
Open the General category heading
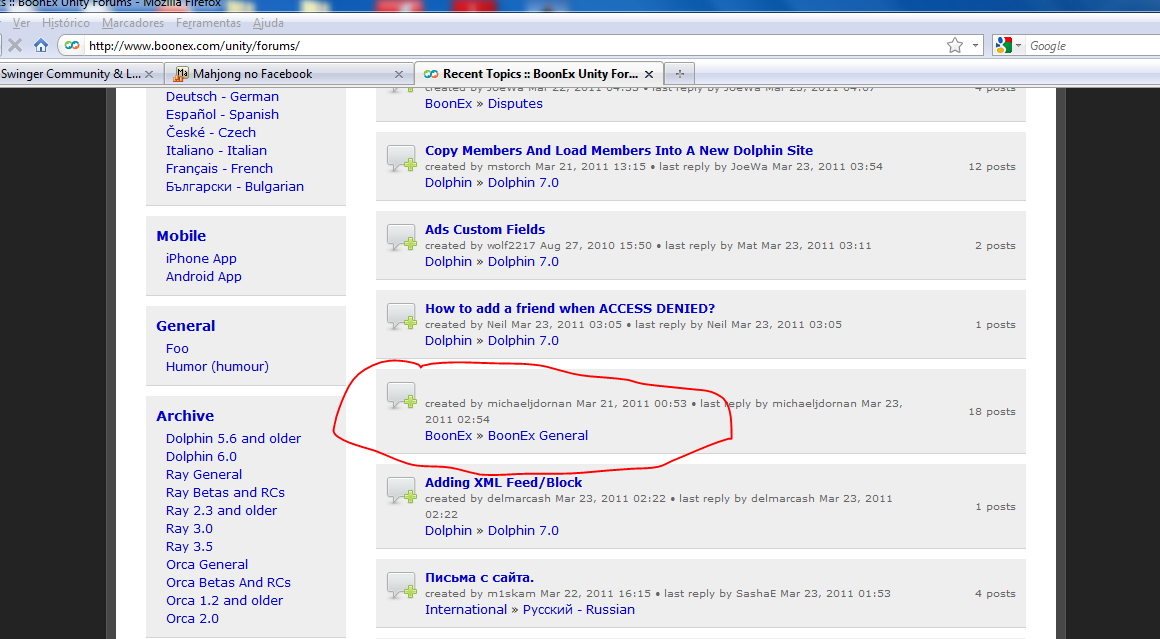tap(186, 326)
